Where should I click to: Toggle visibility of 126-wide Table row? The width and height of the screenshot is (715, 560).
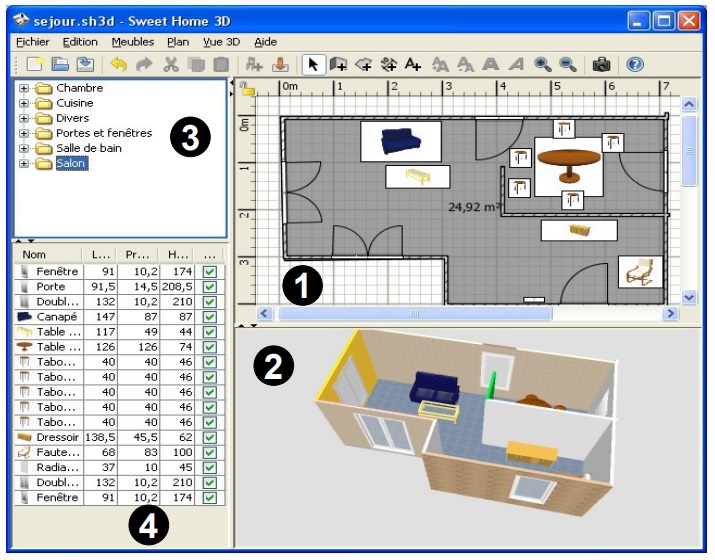[210, 347]
